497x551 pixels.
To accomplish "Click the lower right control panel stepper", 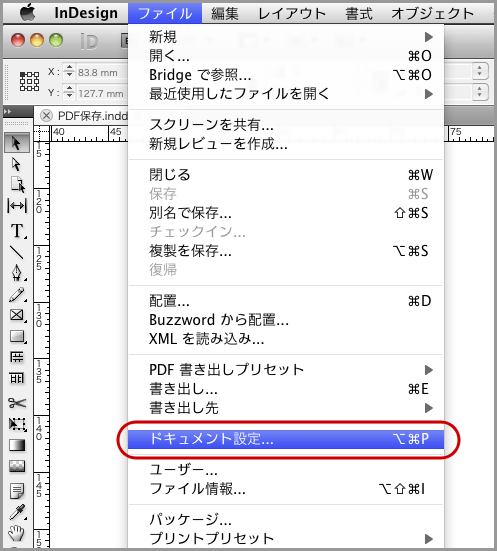I will pos(480,92).
